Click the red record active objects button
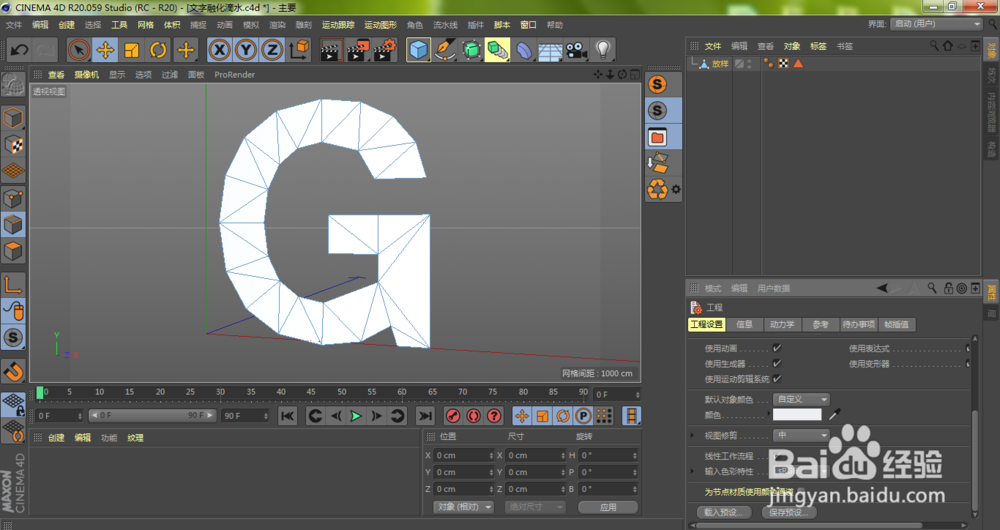The width and height of the screenshot is (1000, 530). [x=452, y=415]
